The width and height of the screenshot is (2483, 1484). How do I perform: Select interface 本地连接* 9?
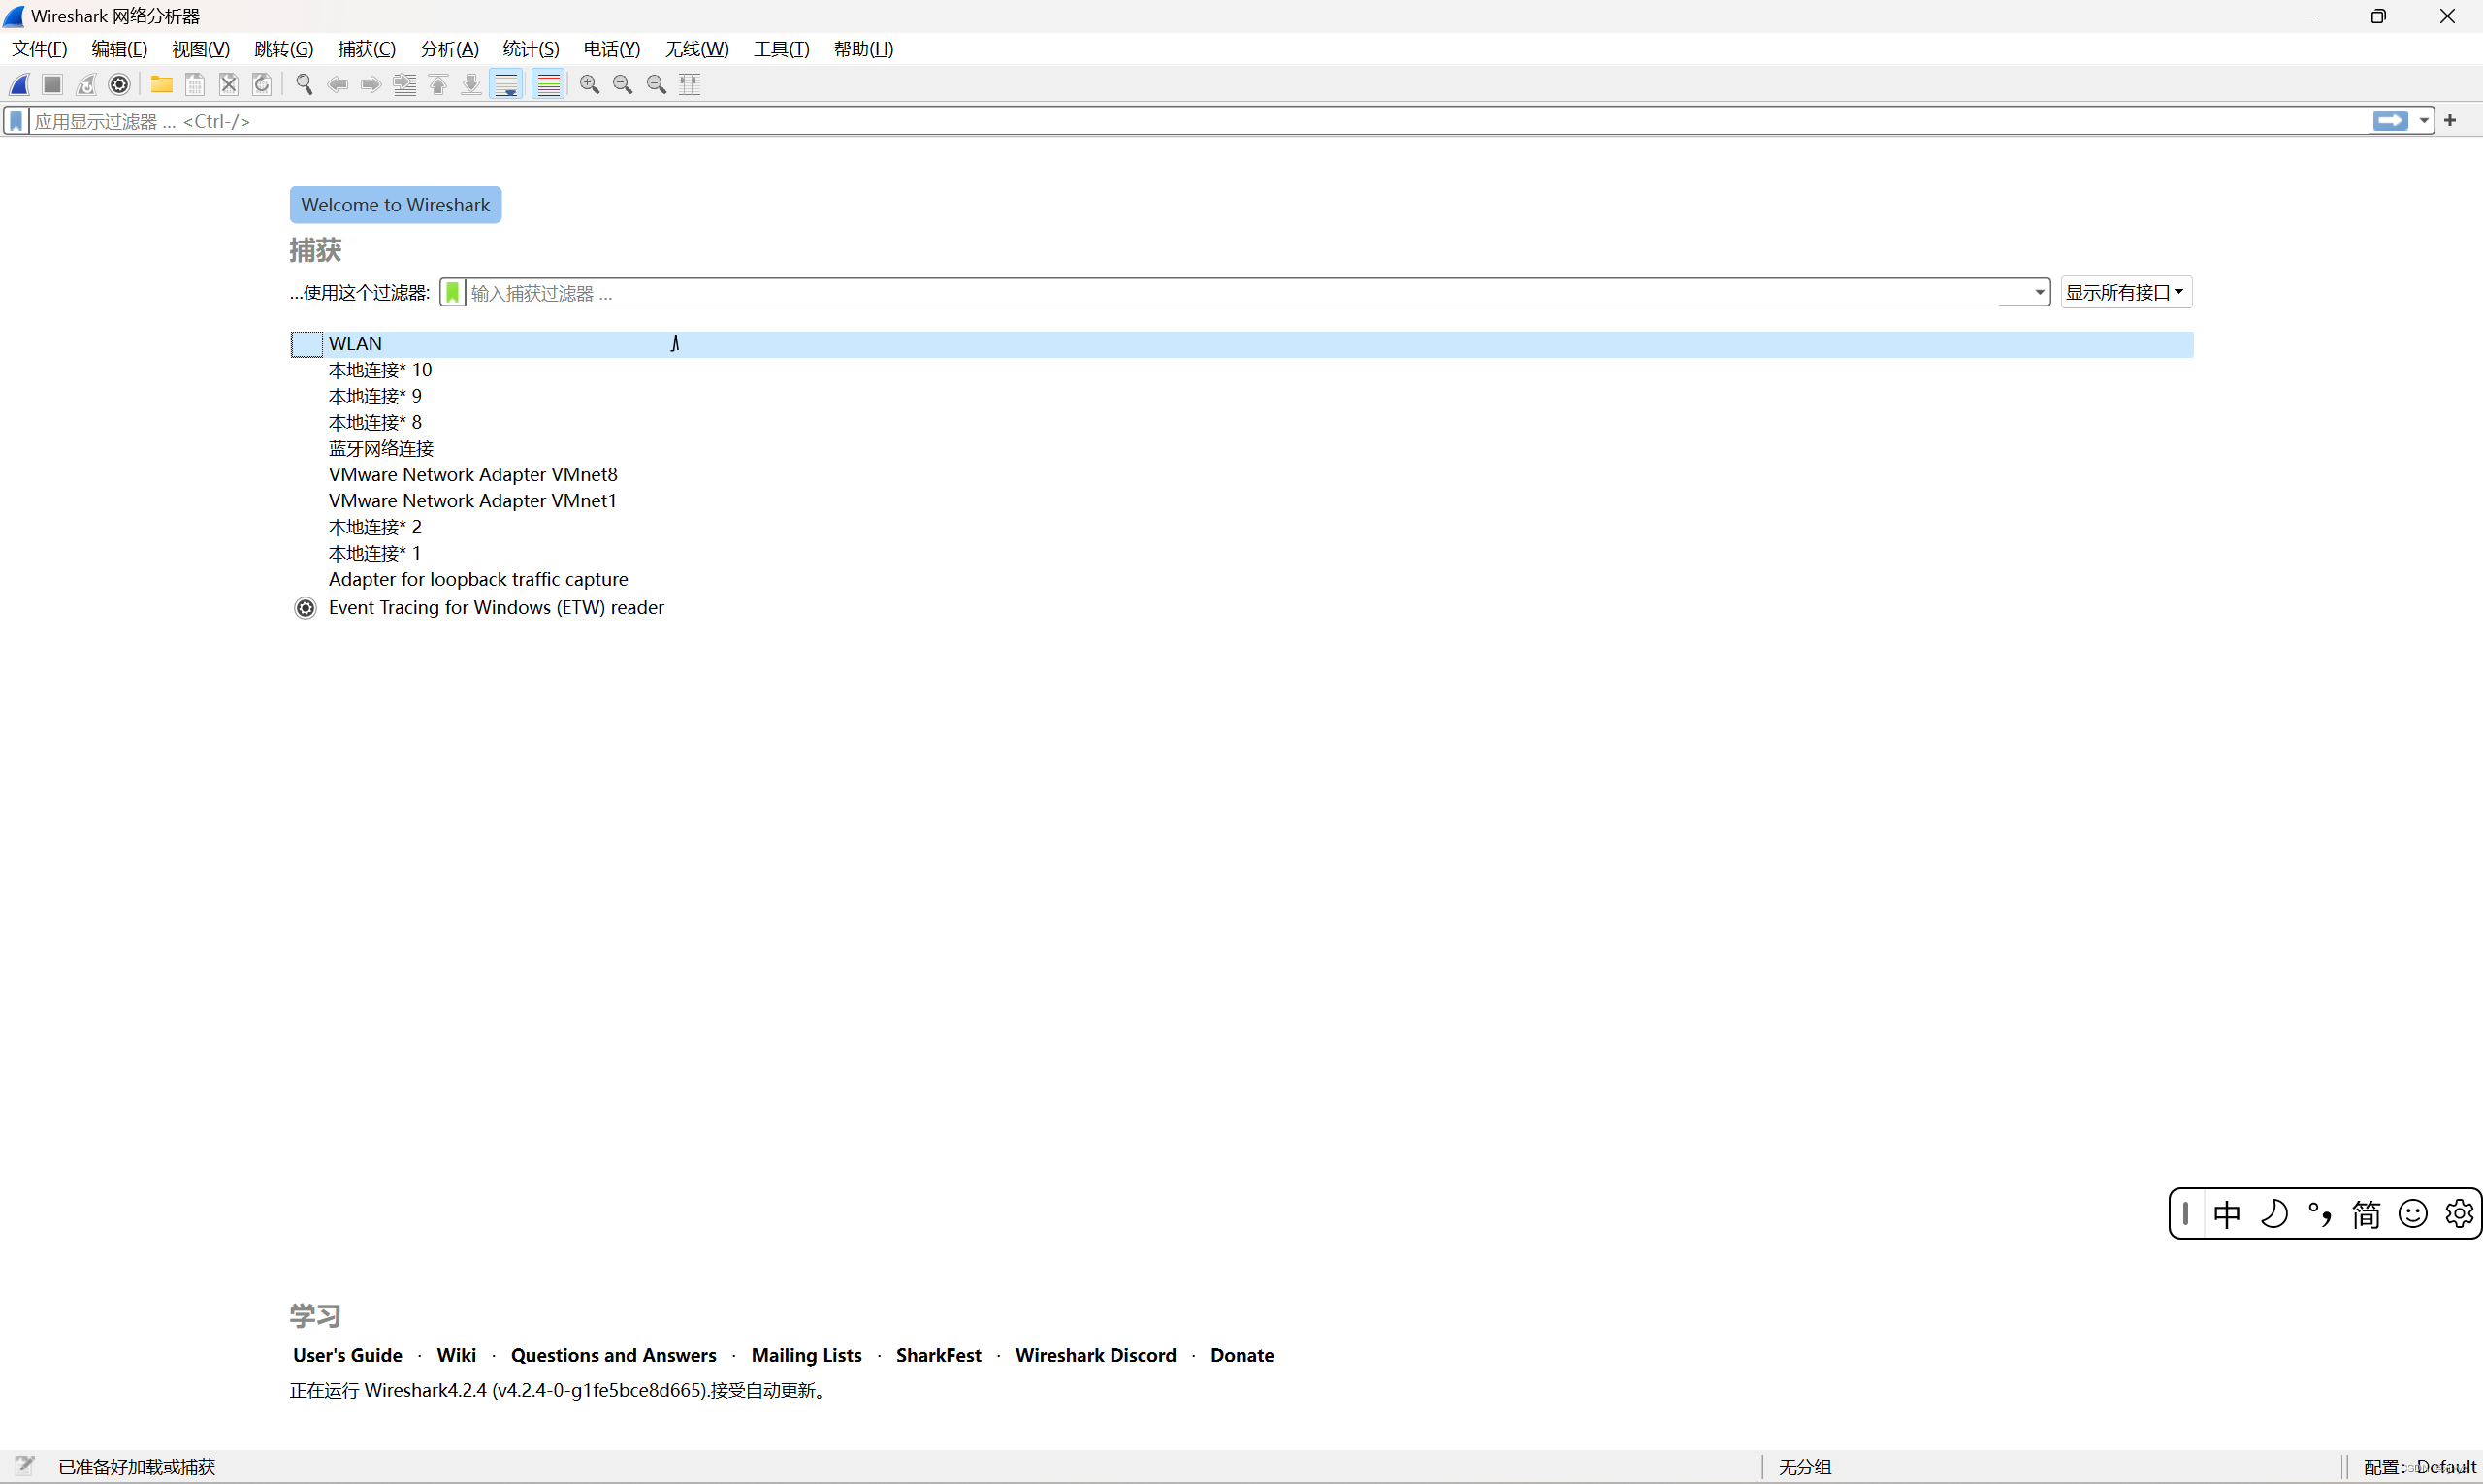tap(1242, 396)
